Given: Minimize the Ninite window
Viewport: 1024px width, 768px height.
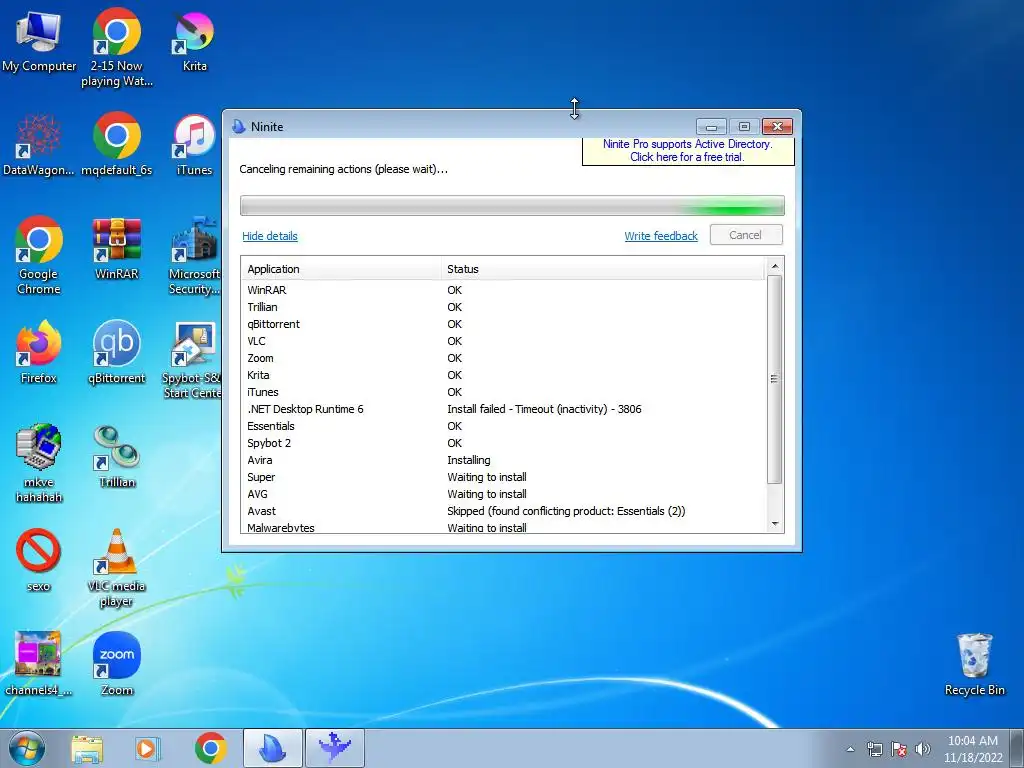Looking at the screenshot, I should click(x=711, y=126).
